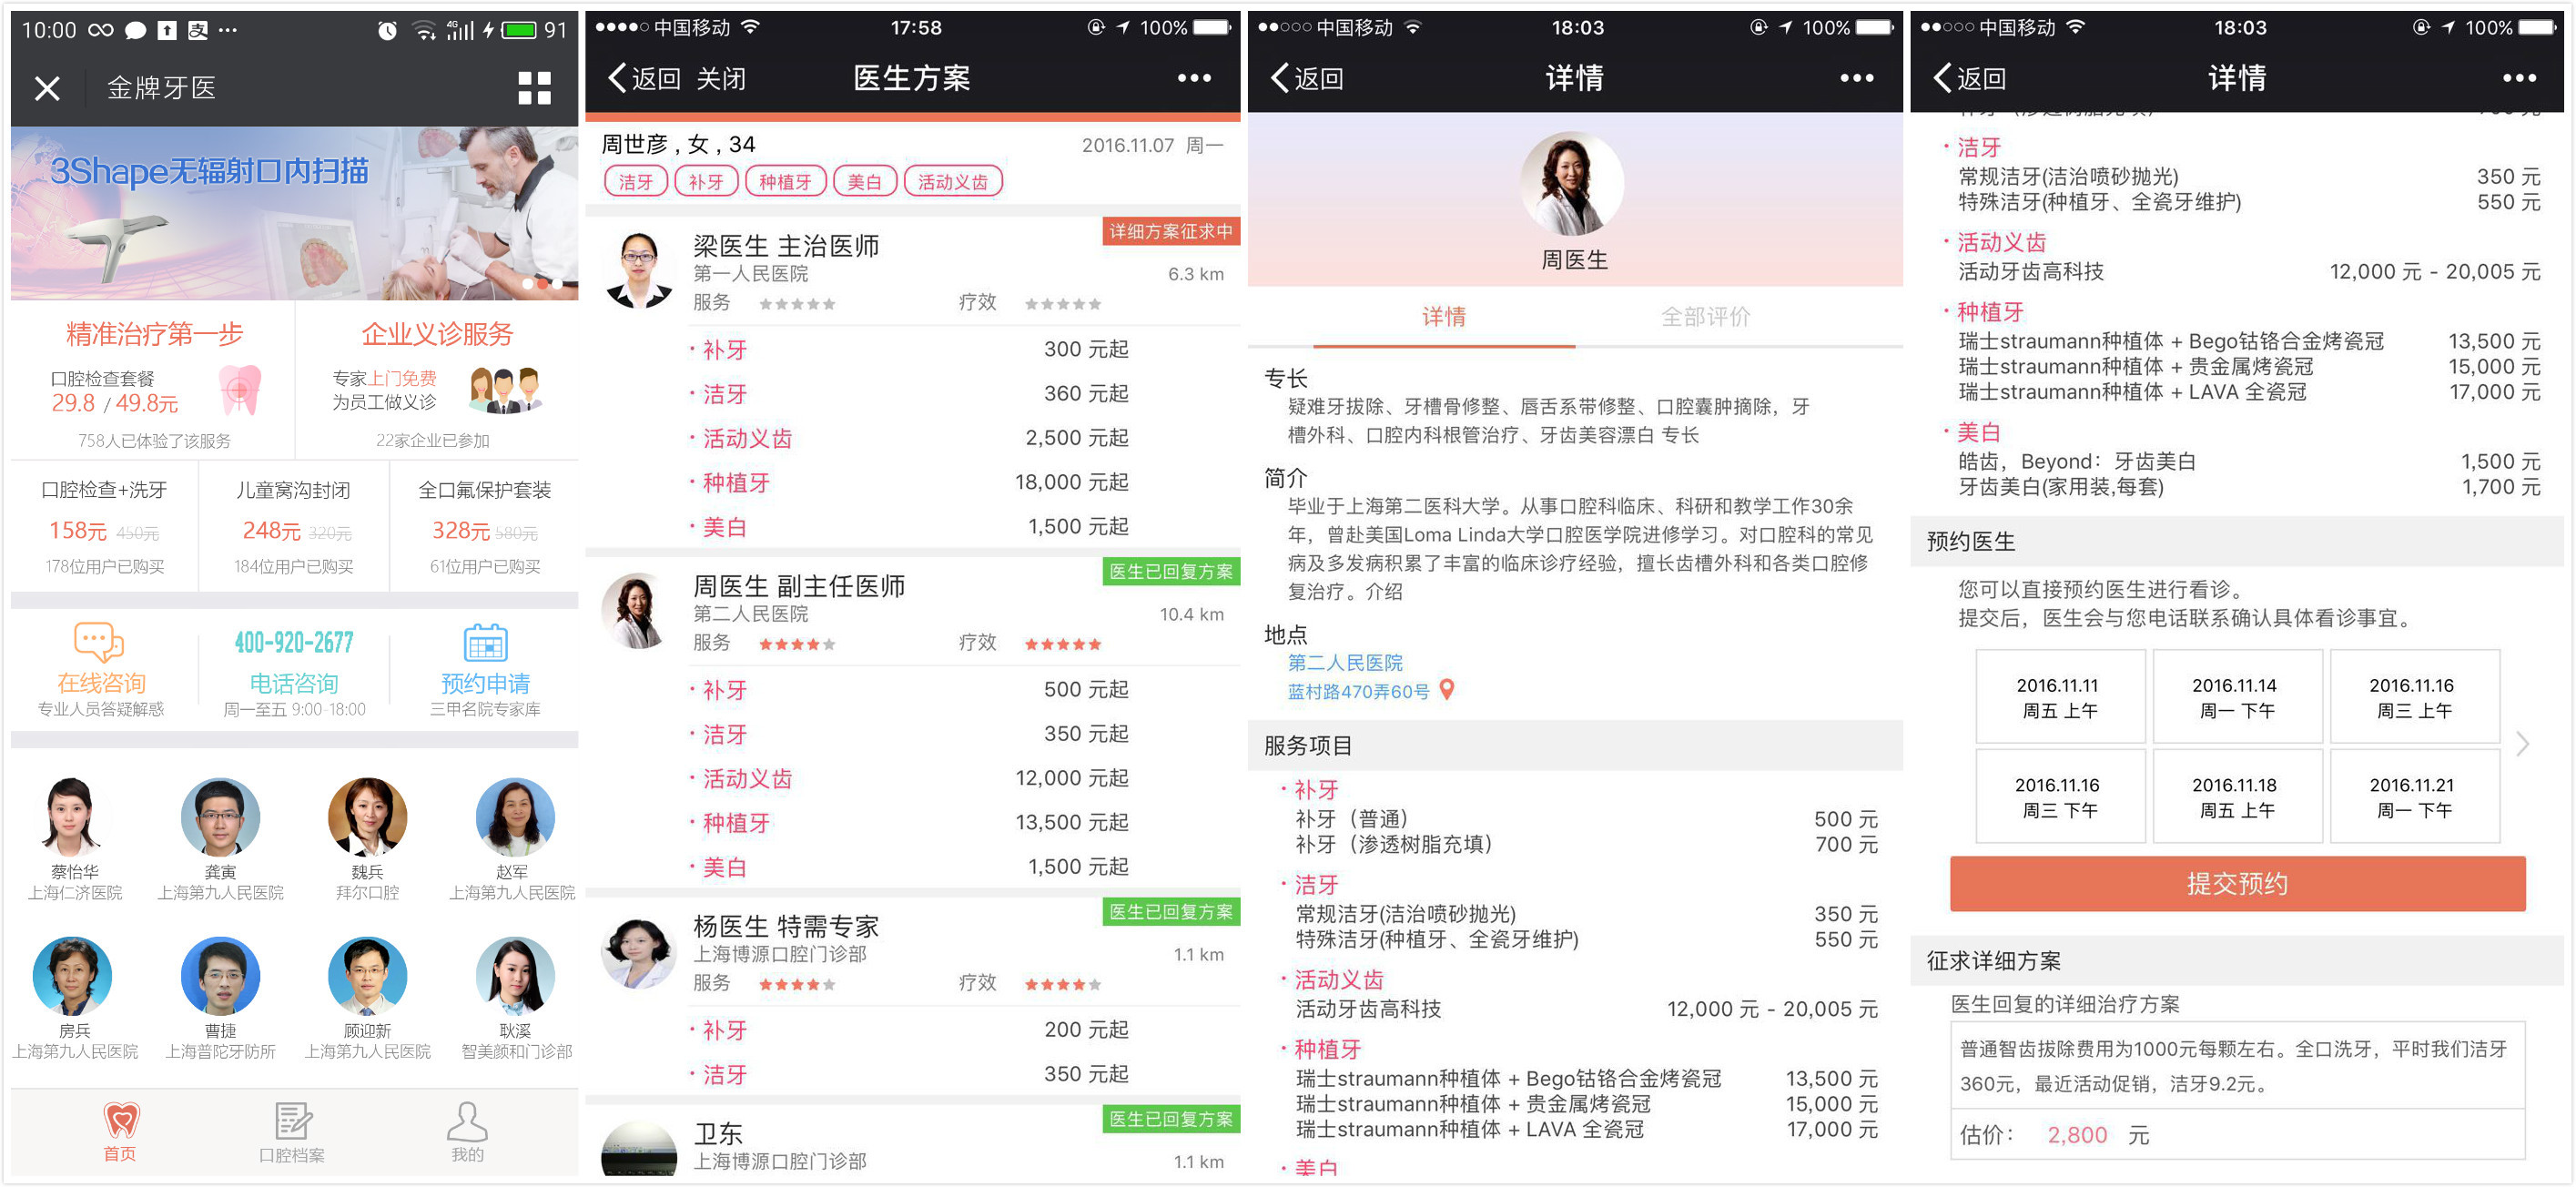Tap the 周医生 portrait on 详情 screen
The height and width of the screenshot is (1187, 2576).
tap(1573, 184)
